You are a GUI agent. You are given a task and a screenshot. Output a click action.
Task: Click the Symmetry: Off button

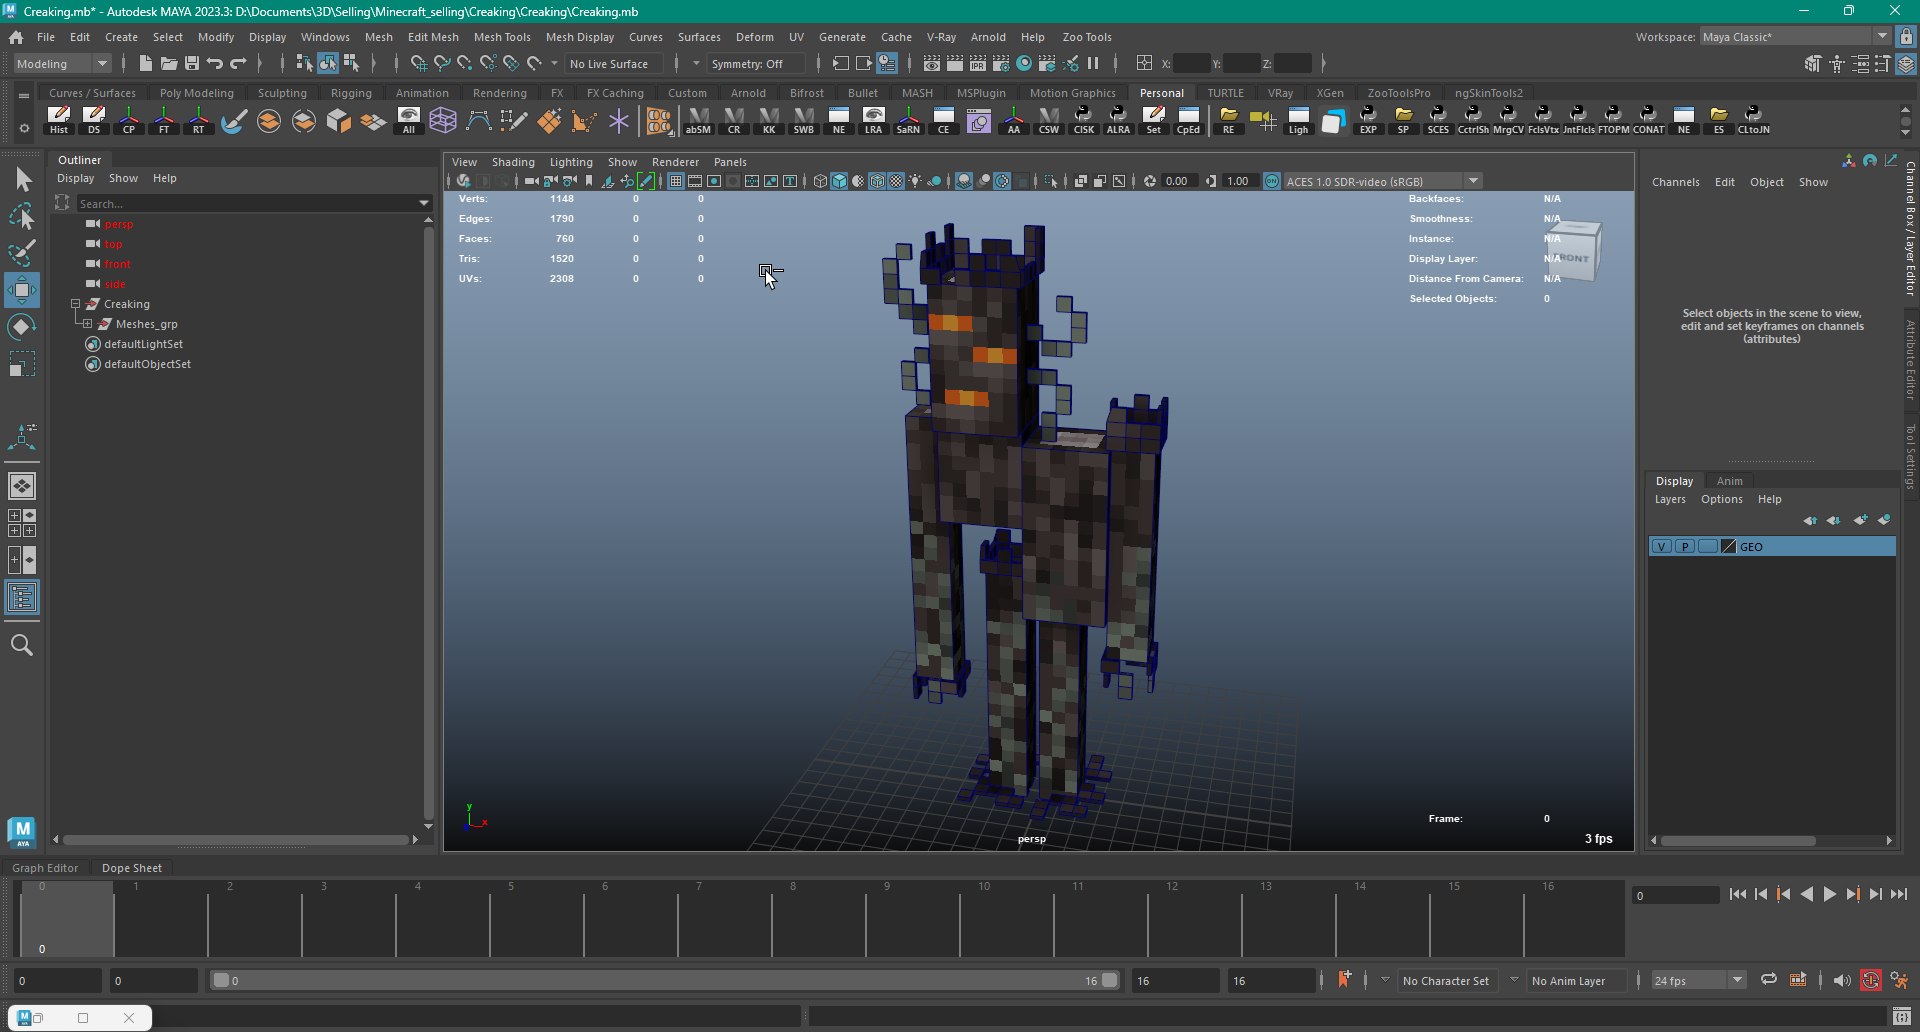click(755, 63)
